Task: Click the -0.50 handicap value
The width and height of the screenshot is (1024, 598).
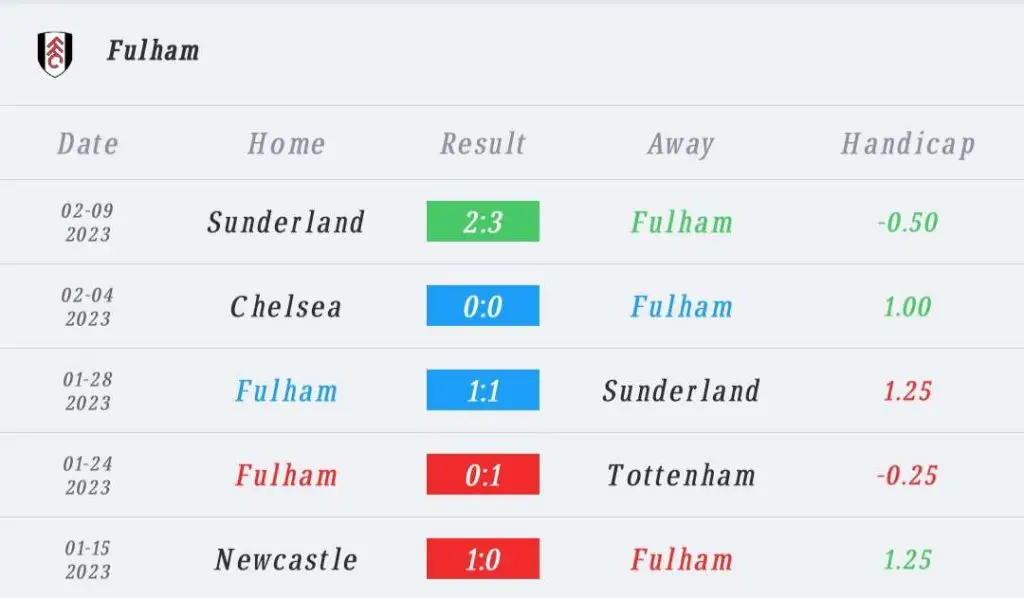Action: click(908, 223)
